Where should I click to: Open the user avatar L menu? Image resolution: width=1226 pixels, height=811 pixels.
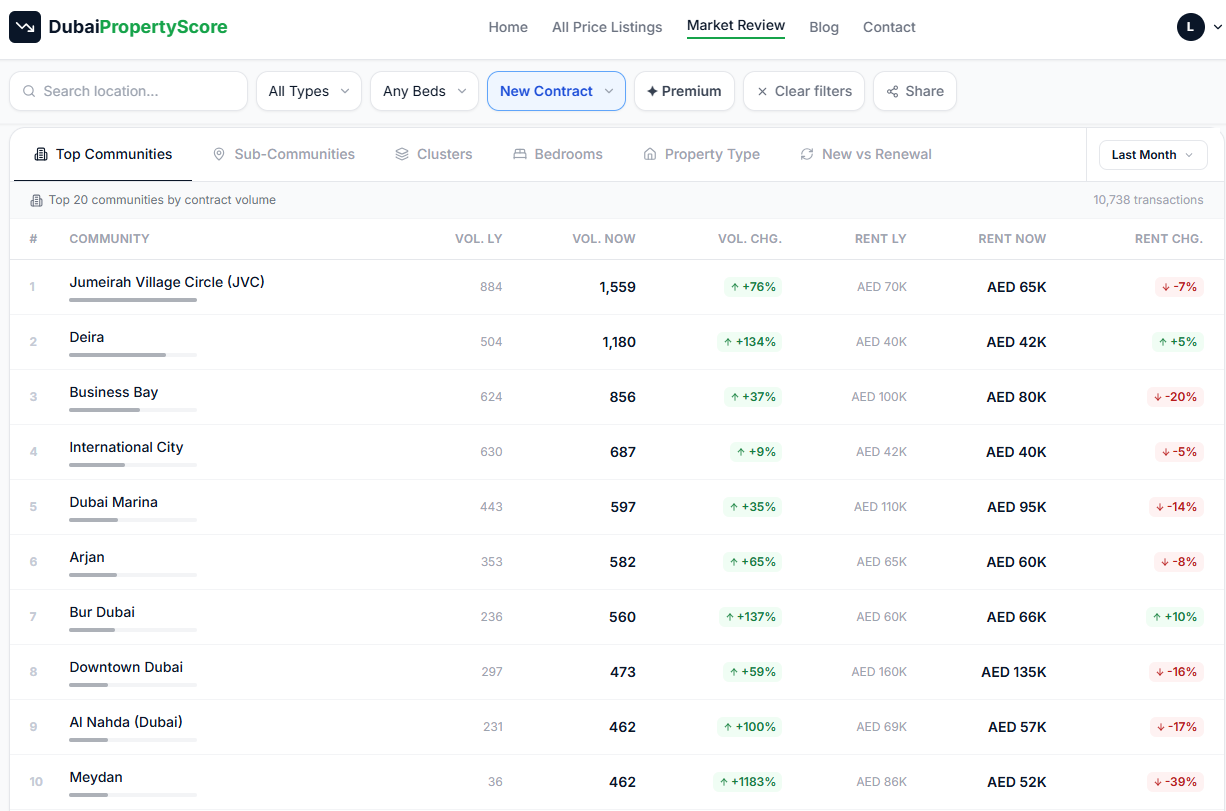point(1199,27)
